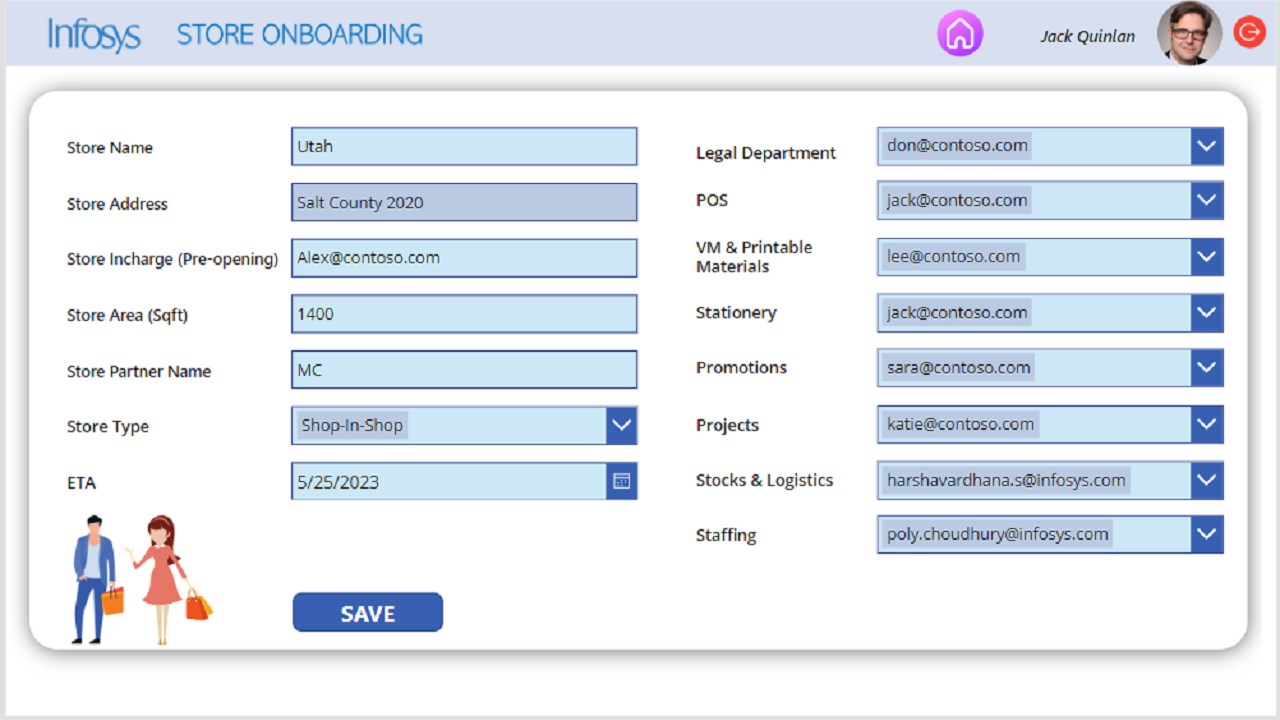The height and width of the screenshot is (720, 1280).
Task: Click the STORE ONBOARDING title
Action: pyautogui.click(x=300, y=35)
